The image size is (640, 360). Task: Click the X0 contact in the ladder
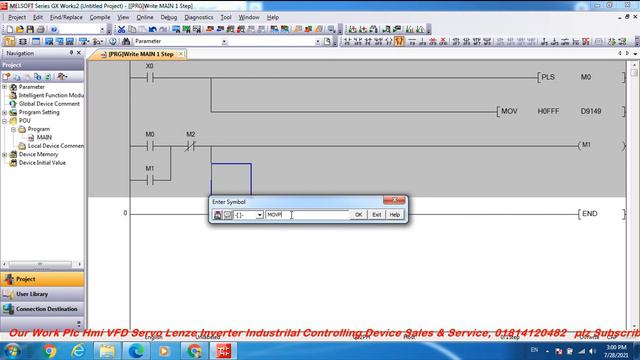[x=150, y=77]
